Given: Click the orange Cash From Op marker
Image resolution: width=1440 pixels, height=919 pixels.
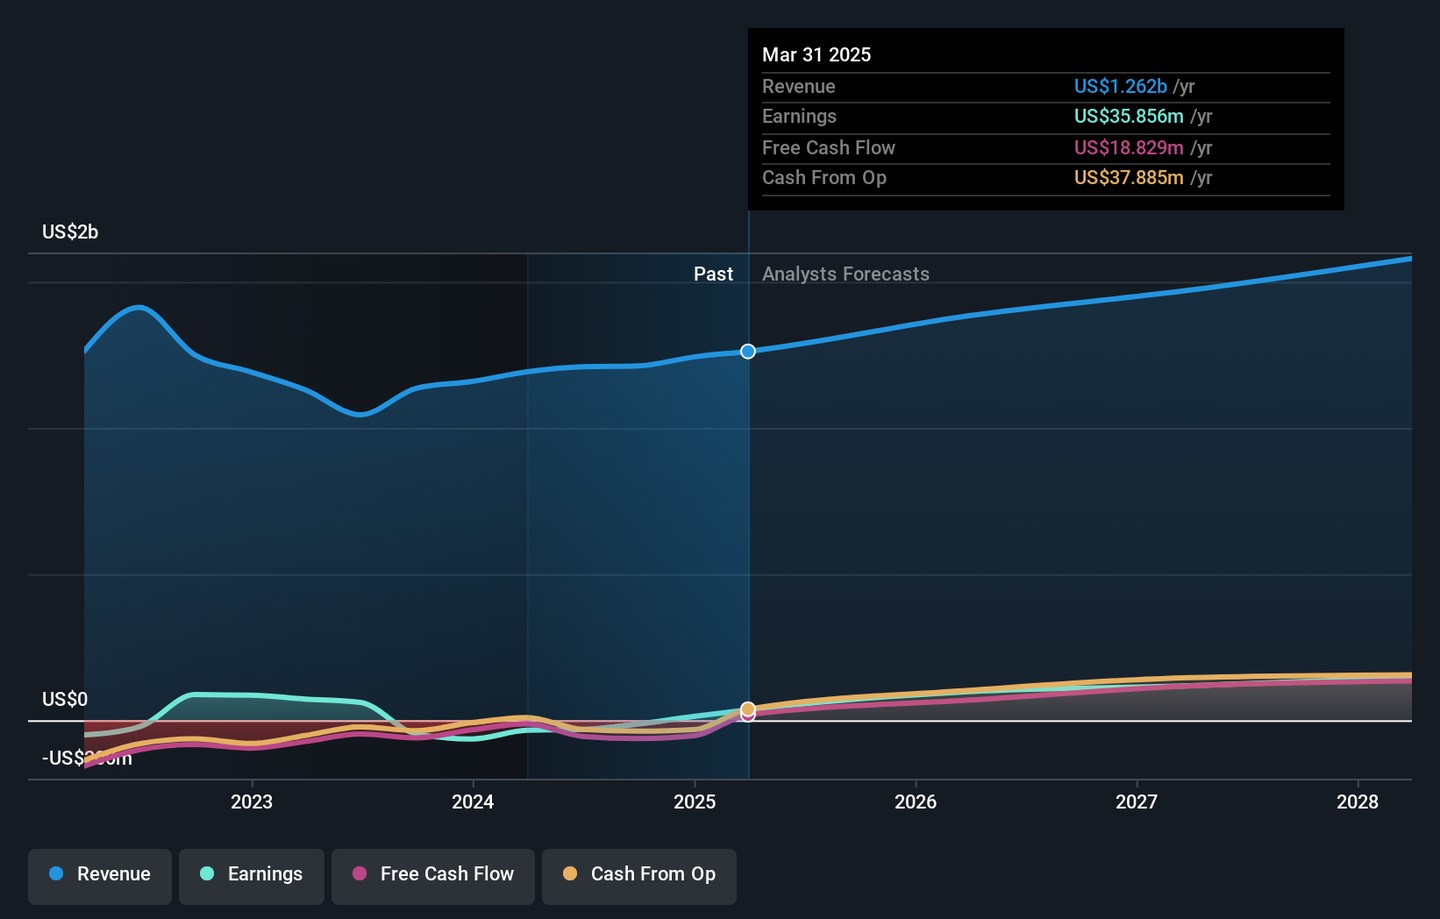Looking at the screenshot, I should tap(748, 709).
